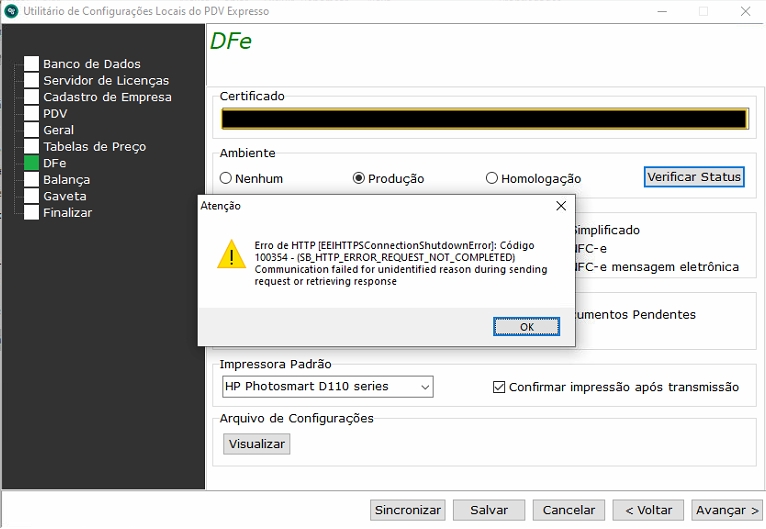
Task: Click the Sincronizar button
Action: pyautogui.click(x=407, y=510)
